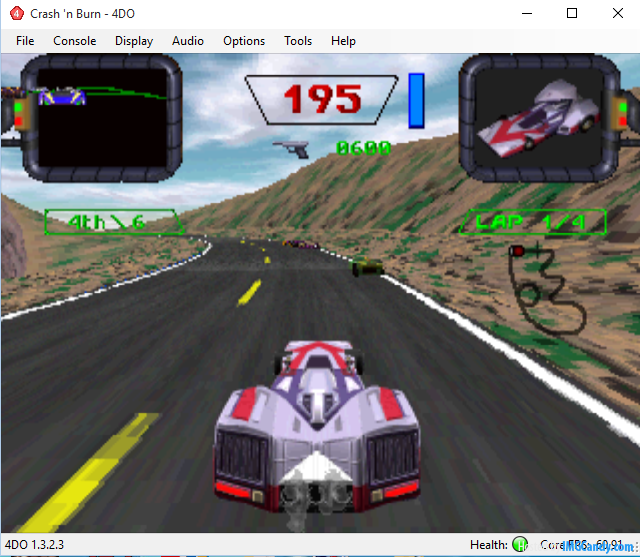The image size is (640, 557).
Task: Click the pistol weapon icon in HUD
Action: point(292,149)
